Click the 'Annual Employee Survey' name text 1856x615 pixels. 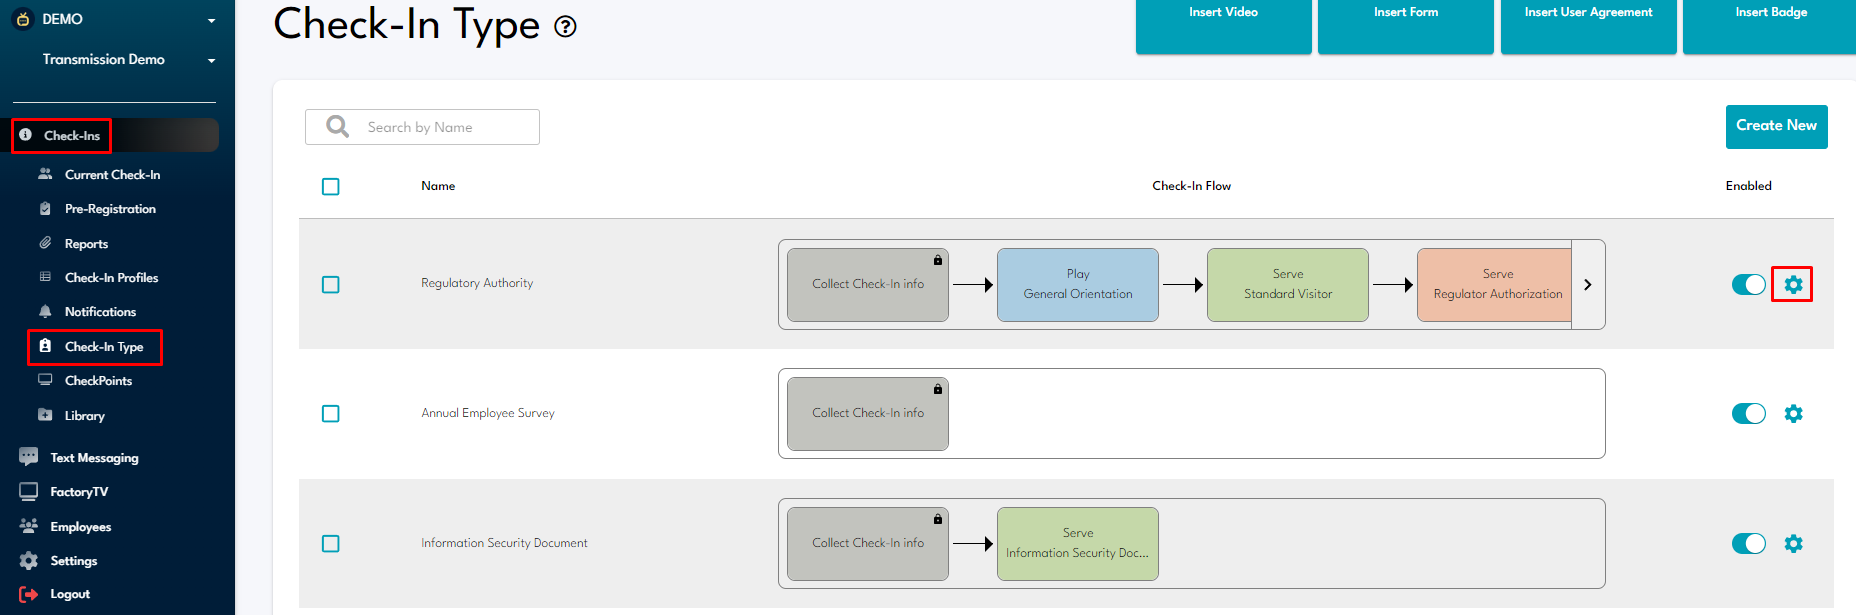(x=488, y=413)
